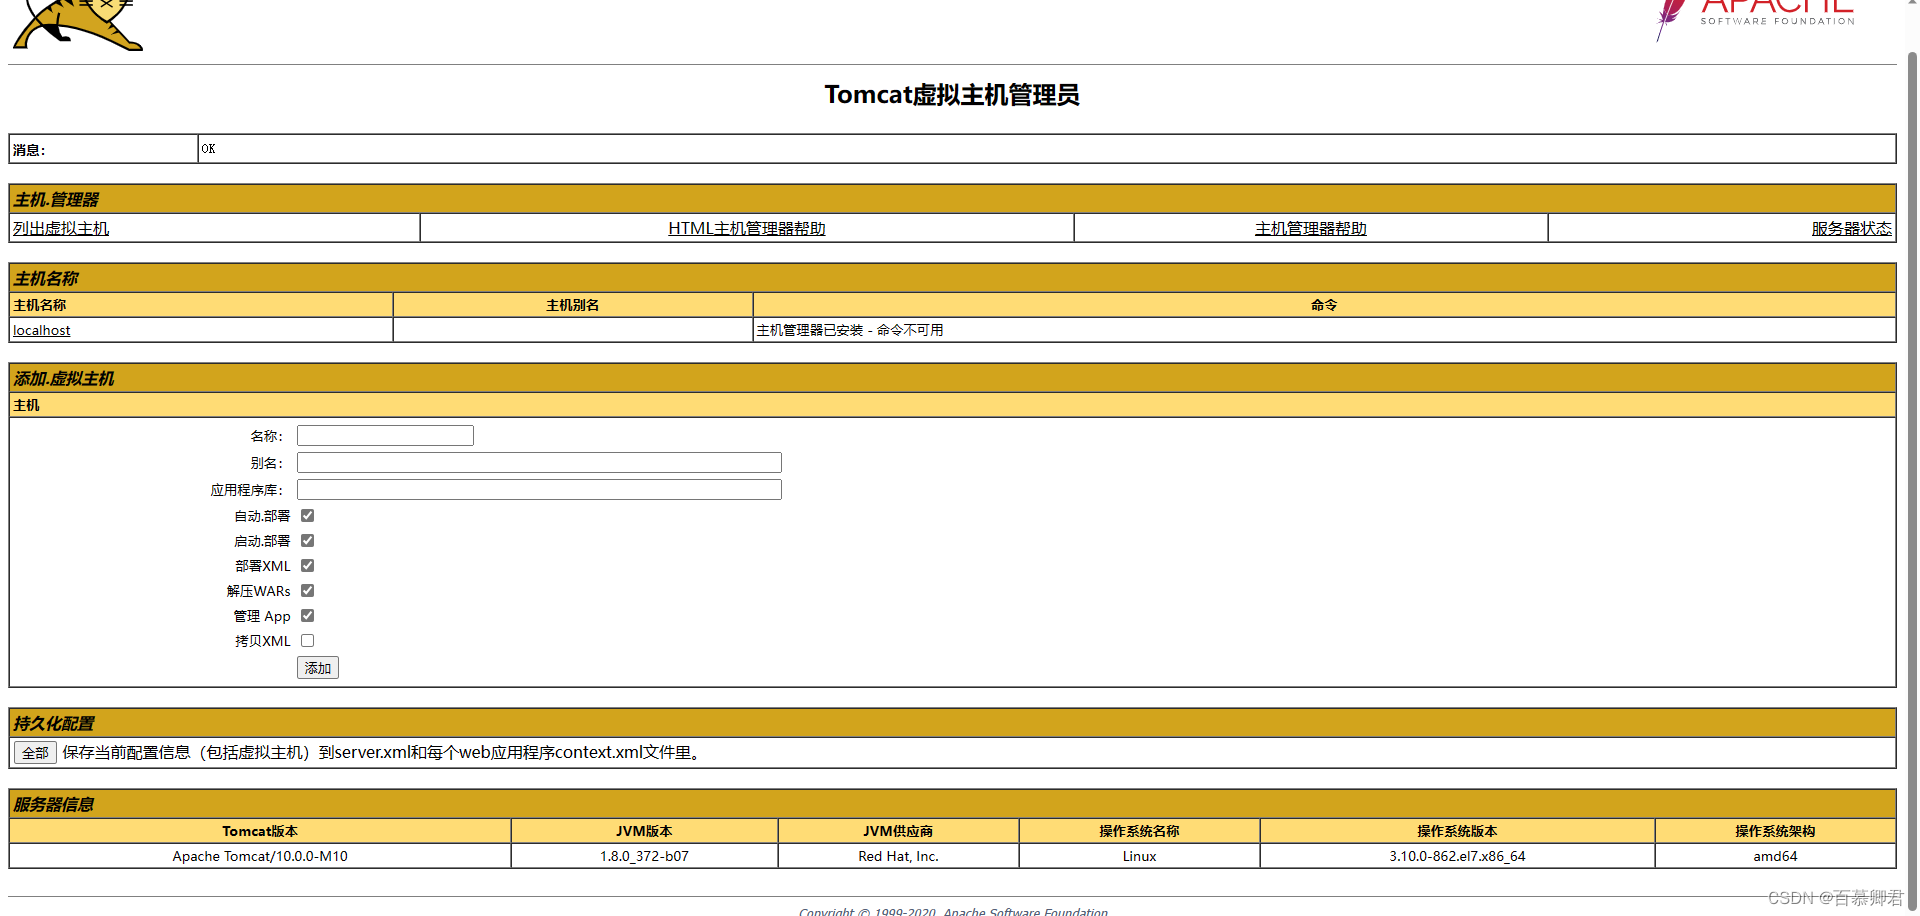Click the Tomcat cat logo
Viewport: 1920px width, 916px height.
pyautogui.click(x=78, y=25)
